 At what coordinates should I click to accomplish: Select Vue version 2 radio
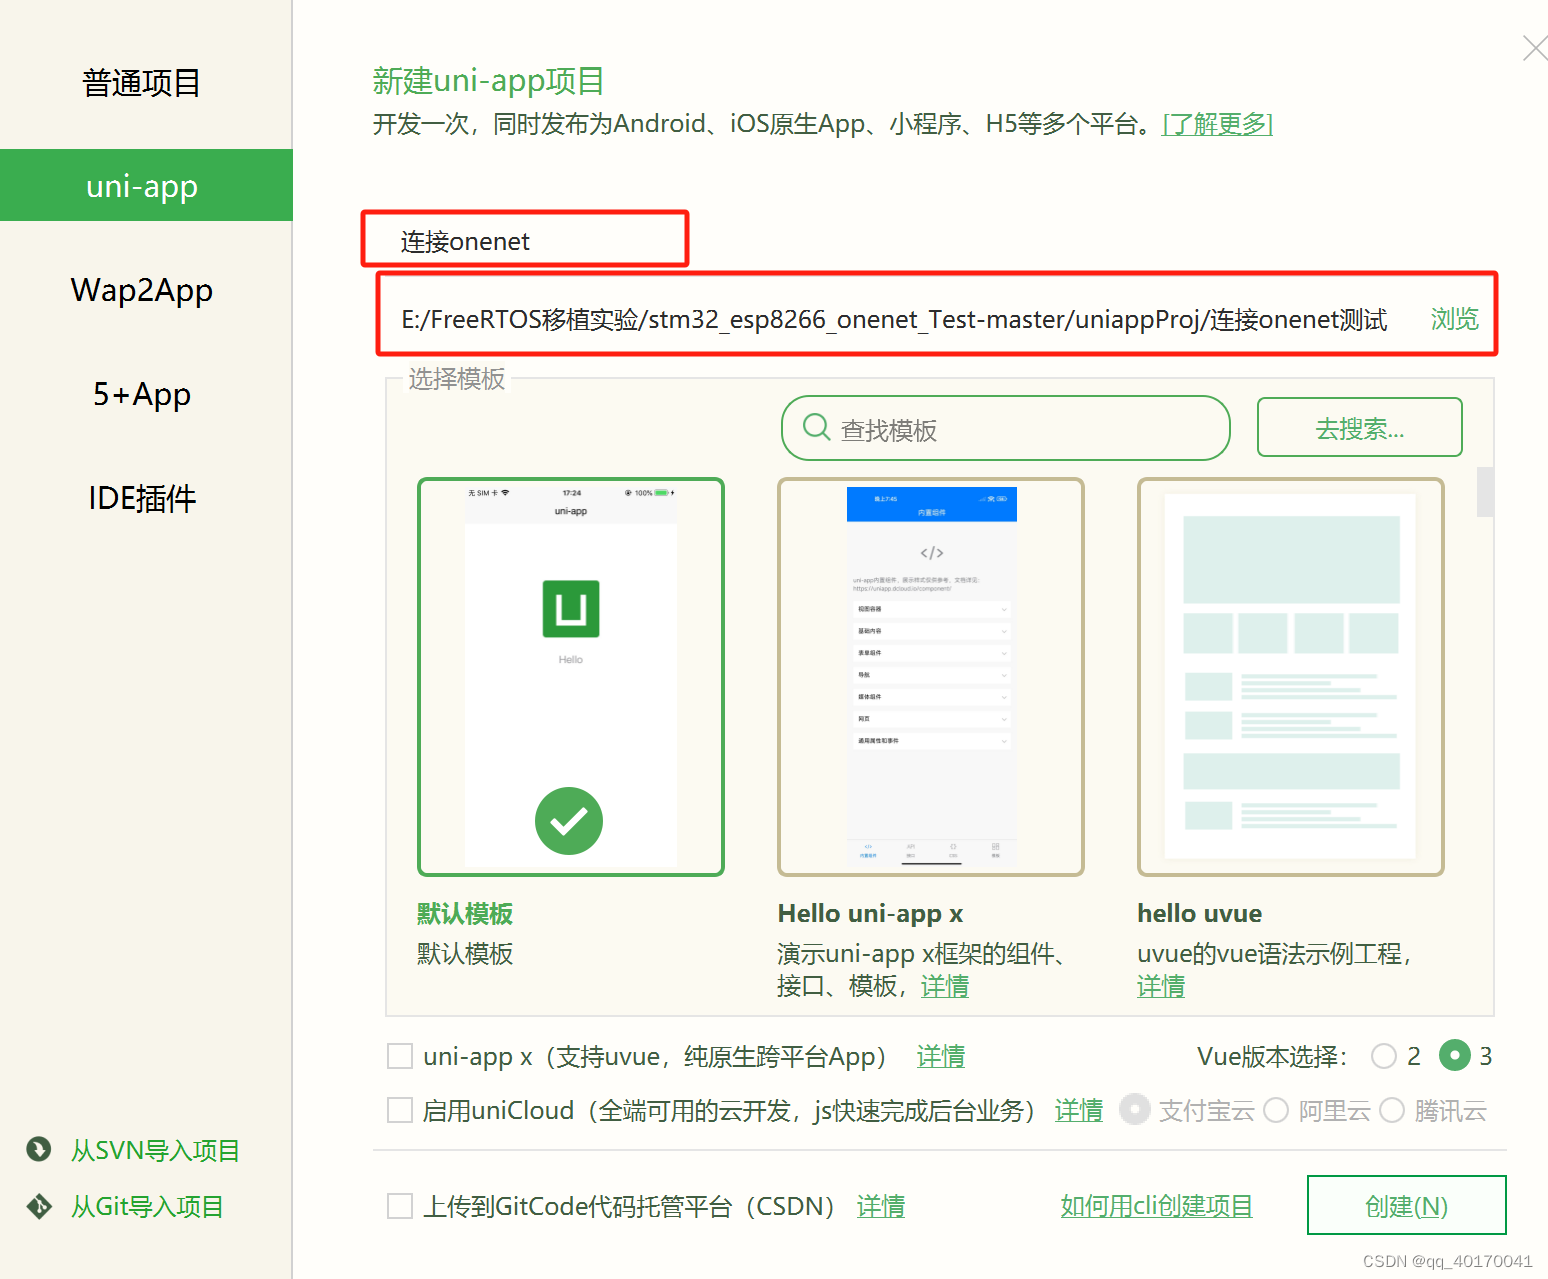point(1384,1056)
